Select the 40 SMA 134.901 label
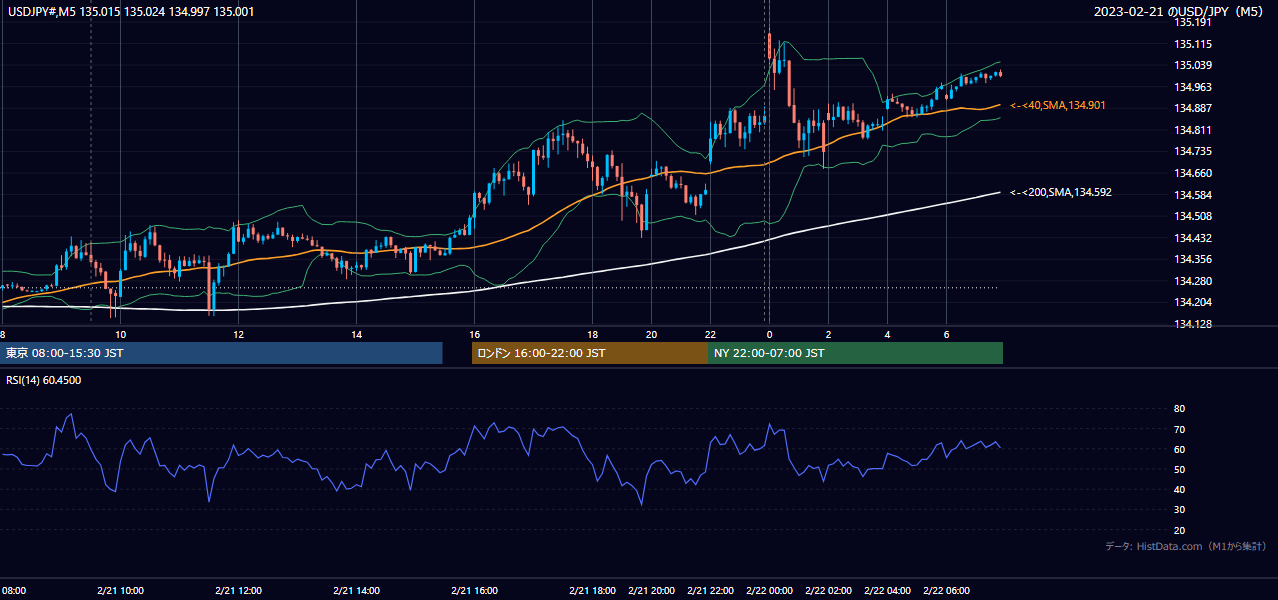 (x=1058, y=105)
